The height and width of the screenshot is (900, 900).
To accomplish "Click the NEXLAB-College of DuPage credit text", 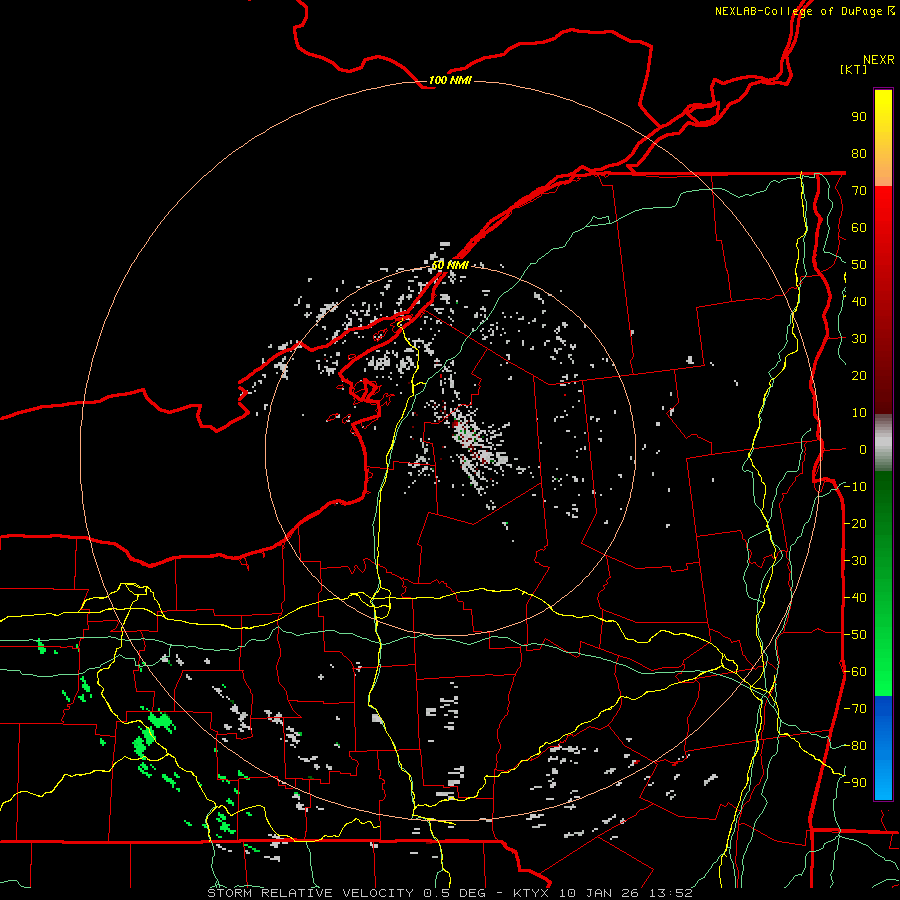I will [804, 11].
